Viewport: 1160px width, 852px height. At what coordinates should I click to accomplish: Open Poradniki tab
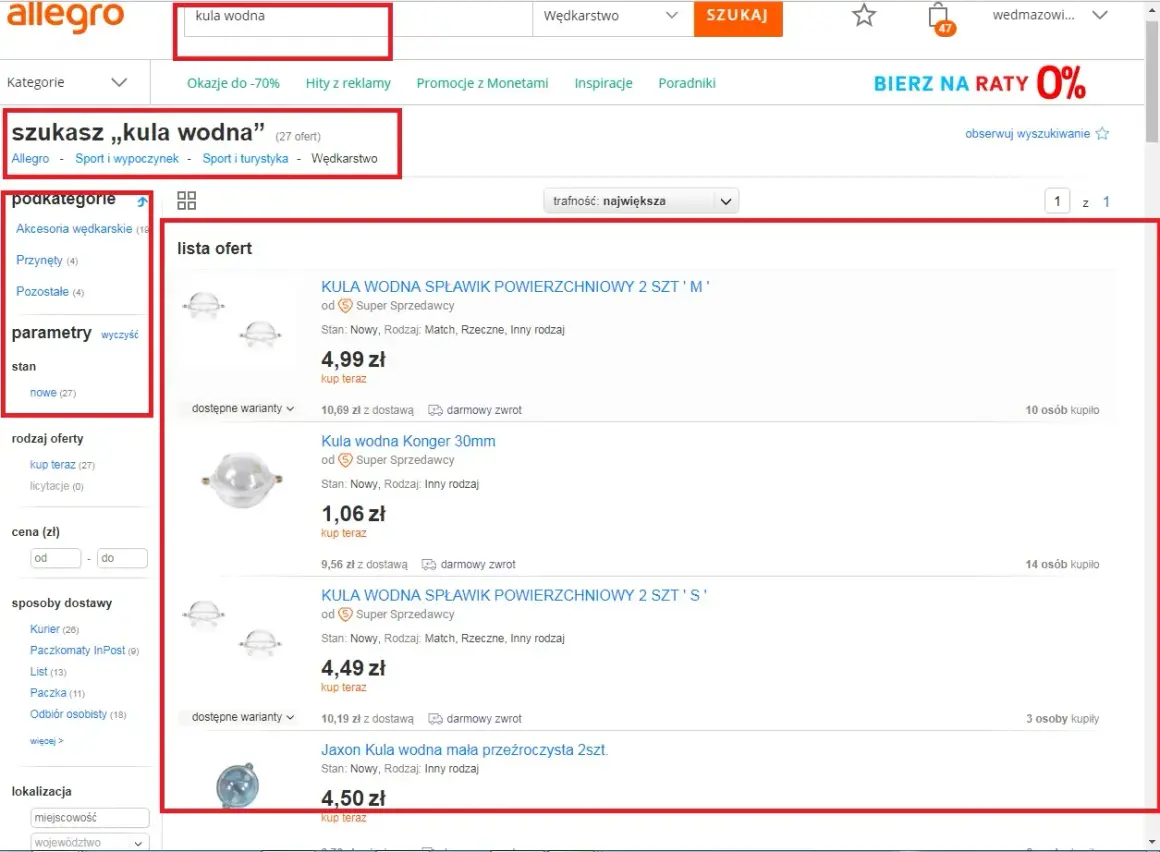click(x=687, y=83)
